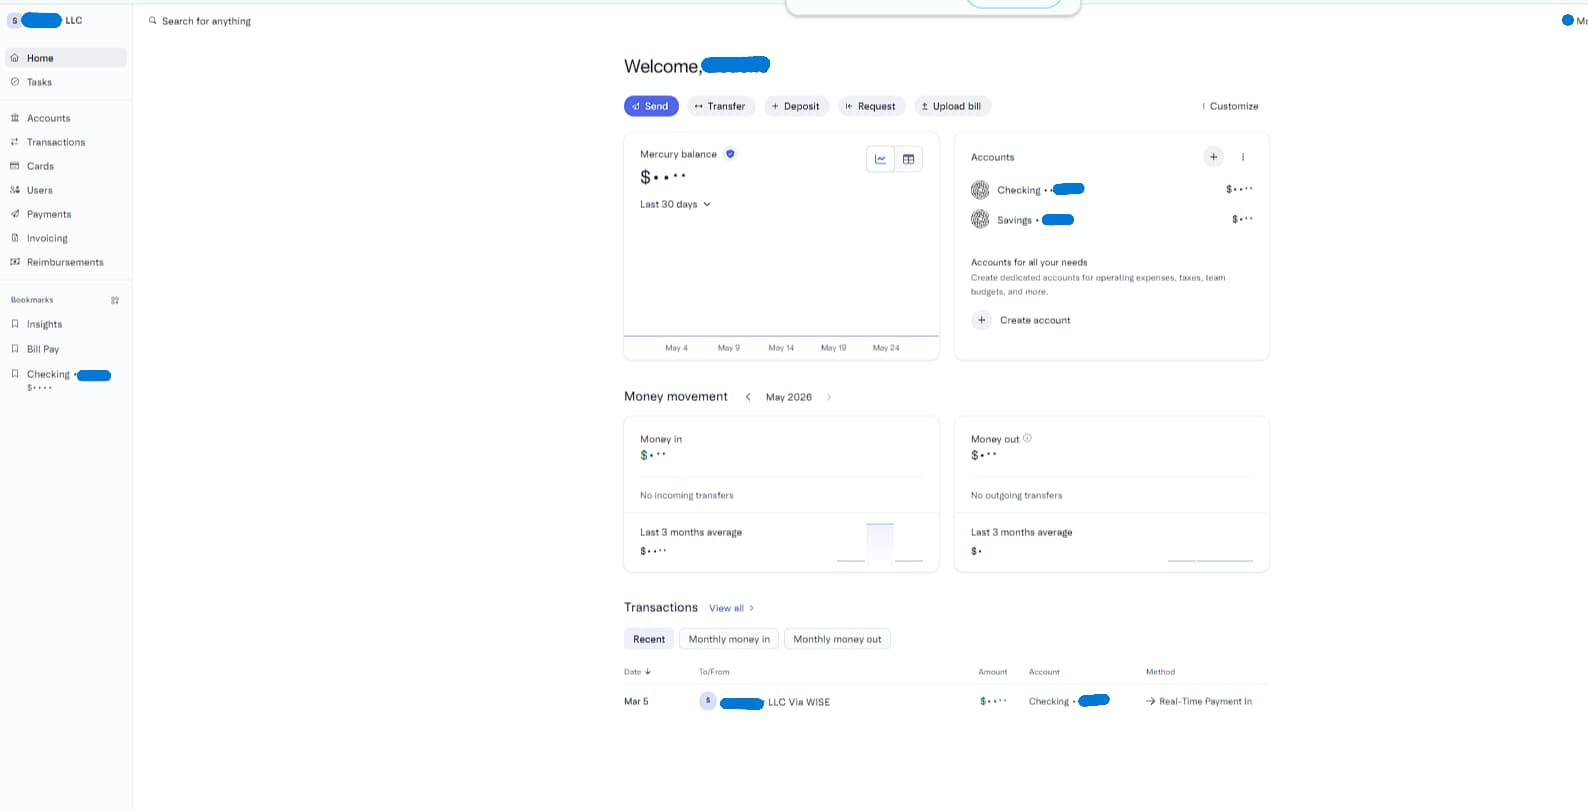The image size is (1588, 810).
Task: Click the info icon beside Money out
Action: [1027, 438]
